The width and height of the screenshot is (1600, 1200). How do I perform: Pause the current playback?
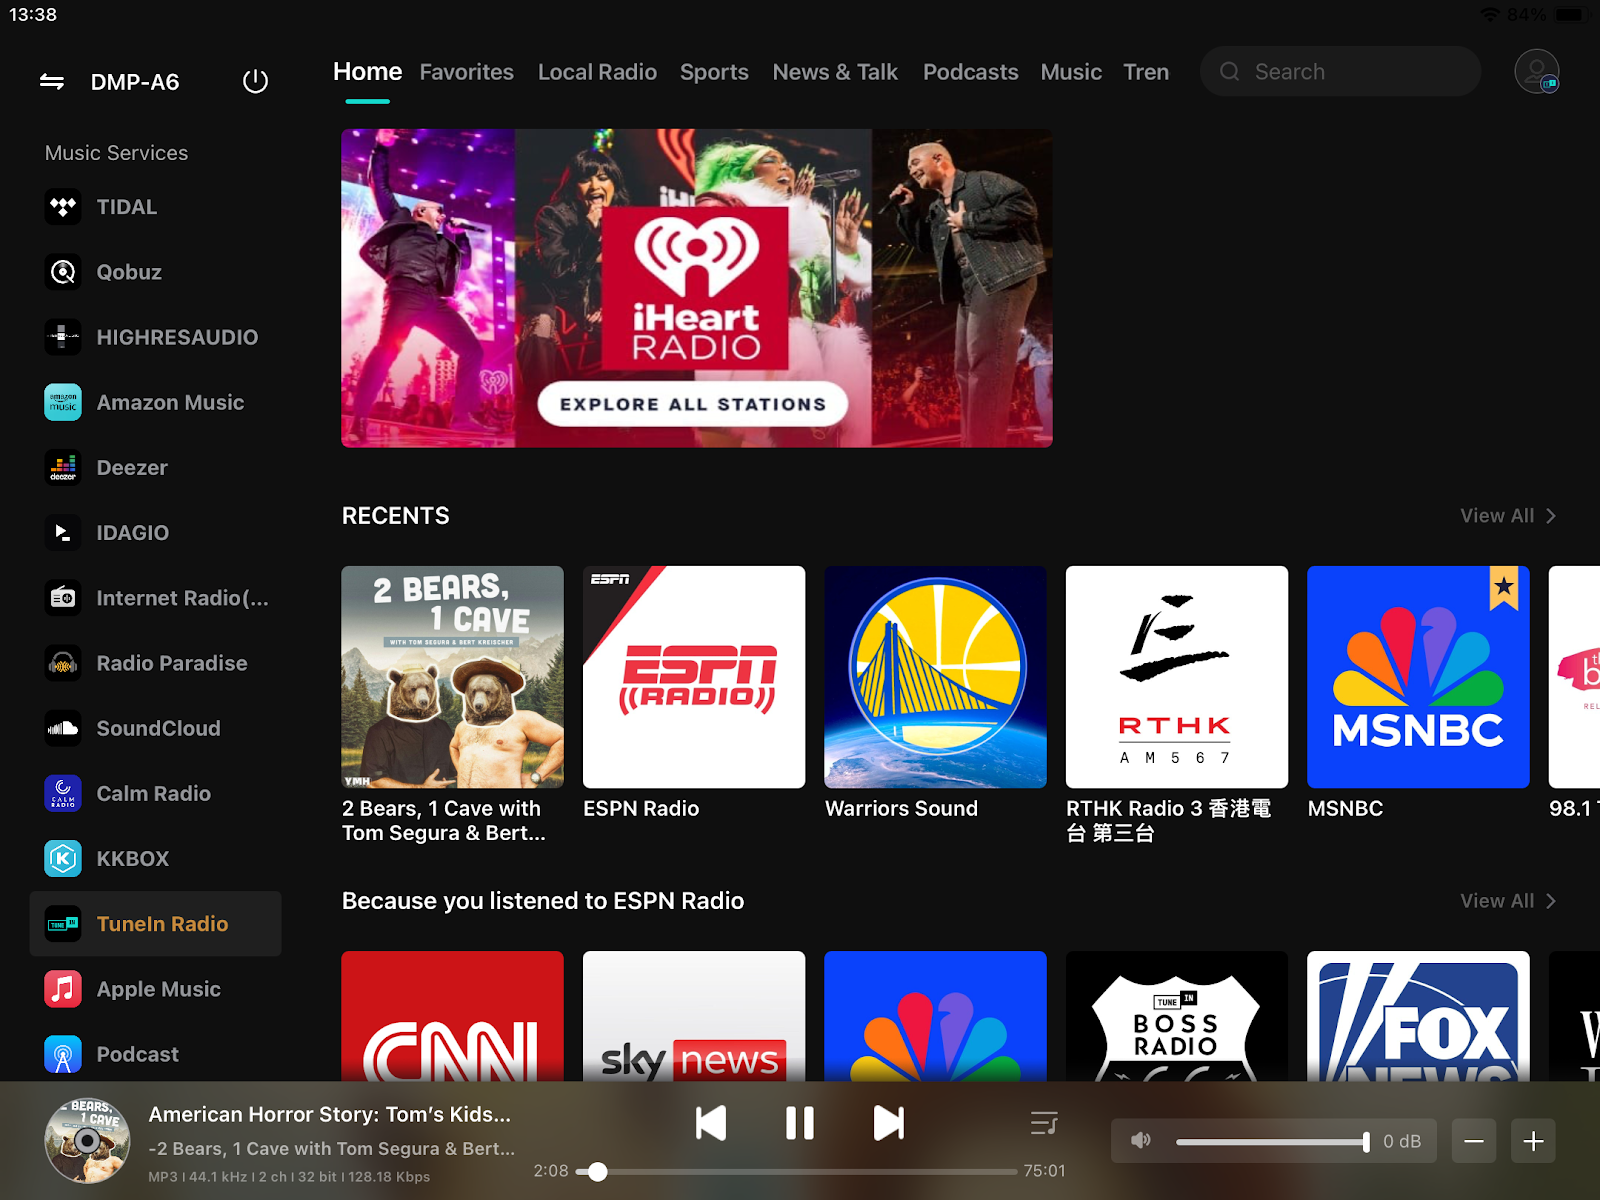(800, 1123)
